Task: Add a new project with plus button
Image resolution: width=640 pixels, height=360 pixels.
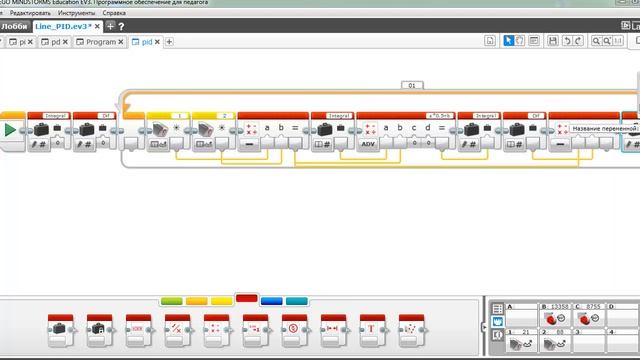Action: [x=110, y=27]
